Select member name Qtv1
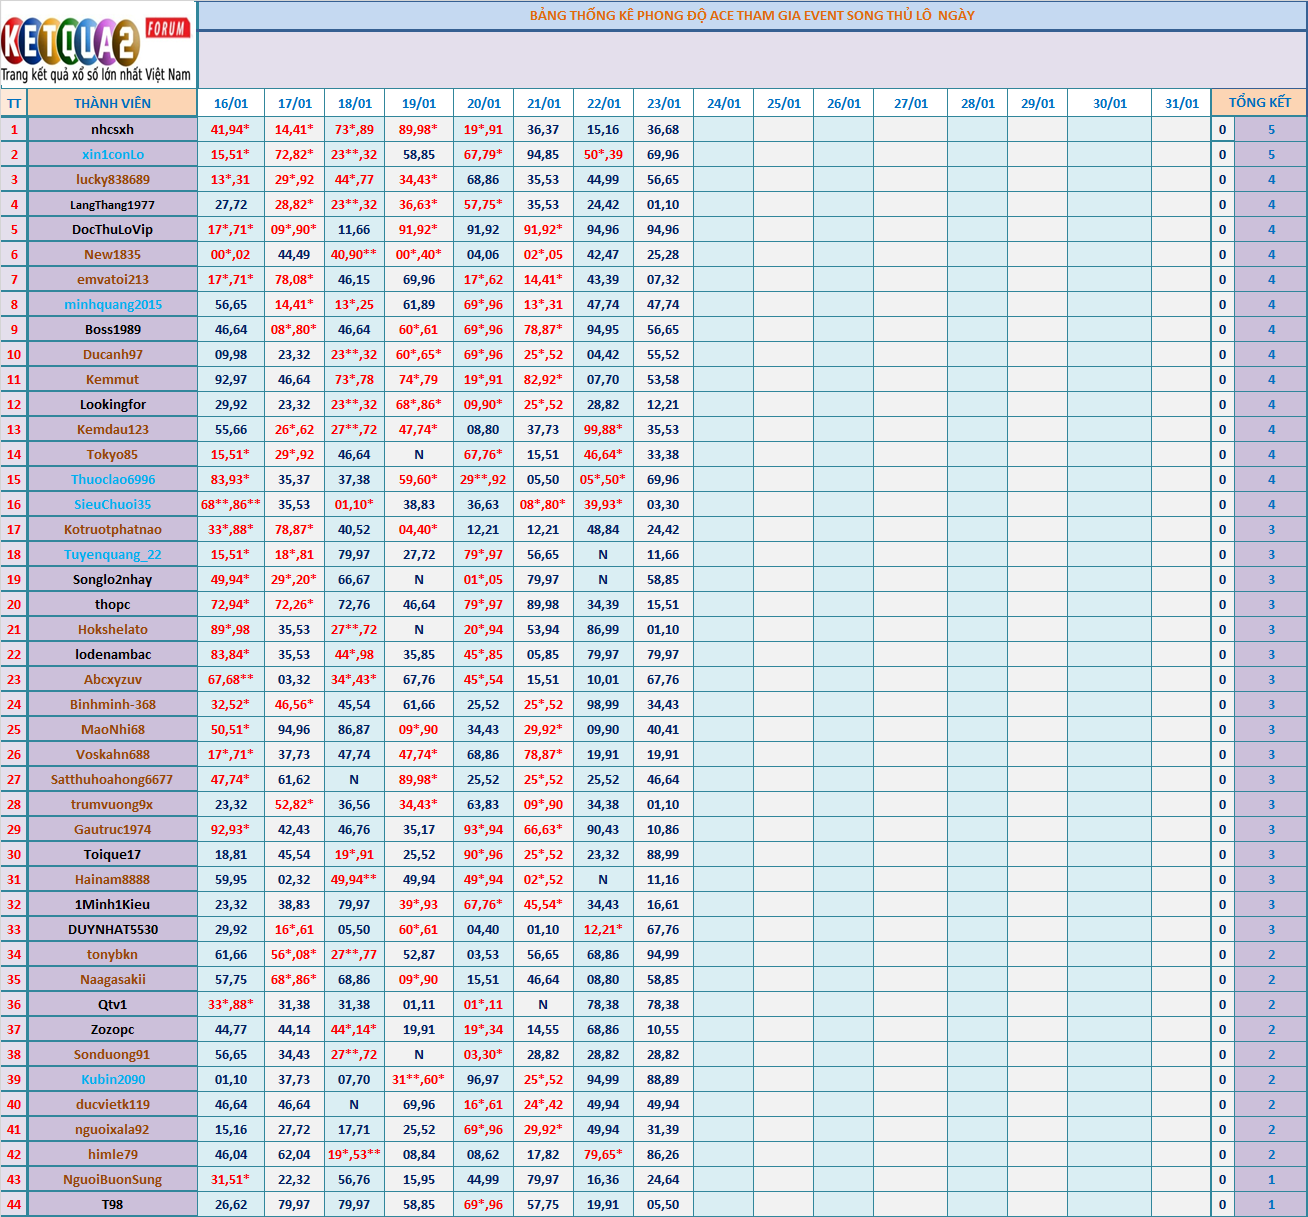This screenshot has height=1217, width=1308. [x=112, y=1004]
